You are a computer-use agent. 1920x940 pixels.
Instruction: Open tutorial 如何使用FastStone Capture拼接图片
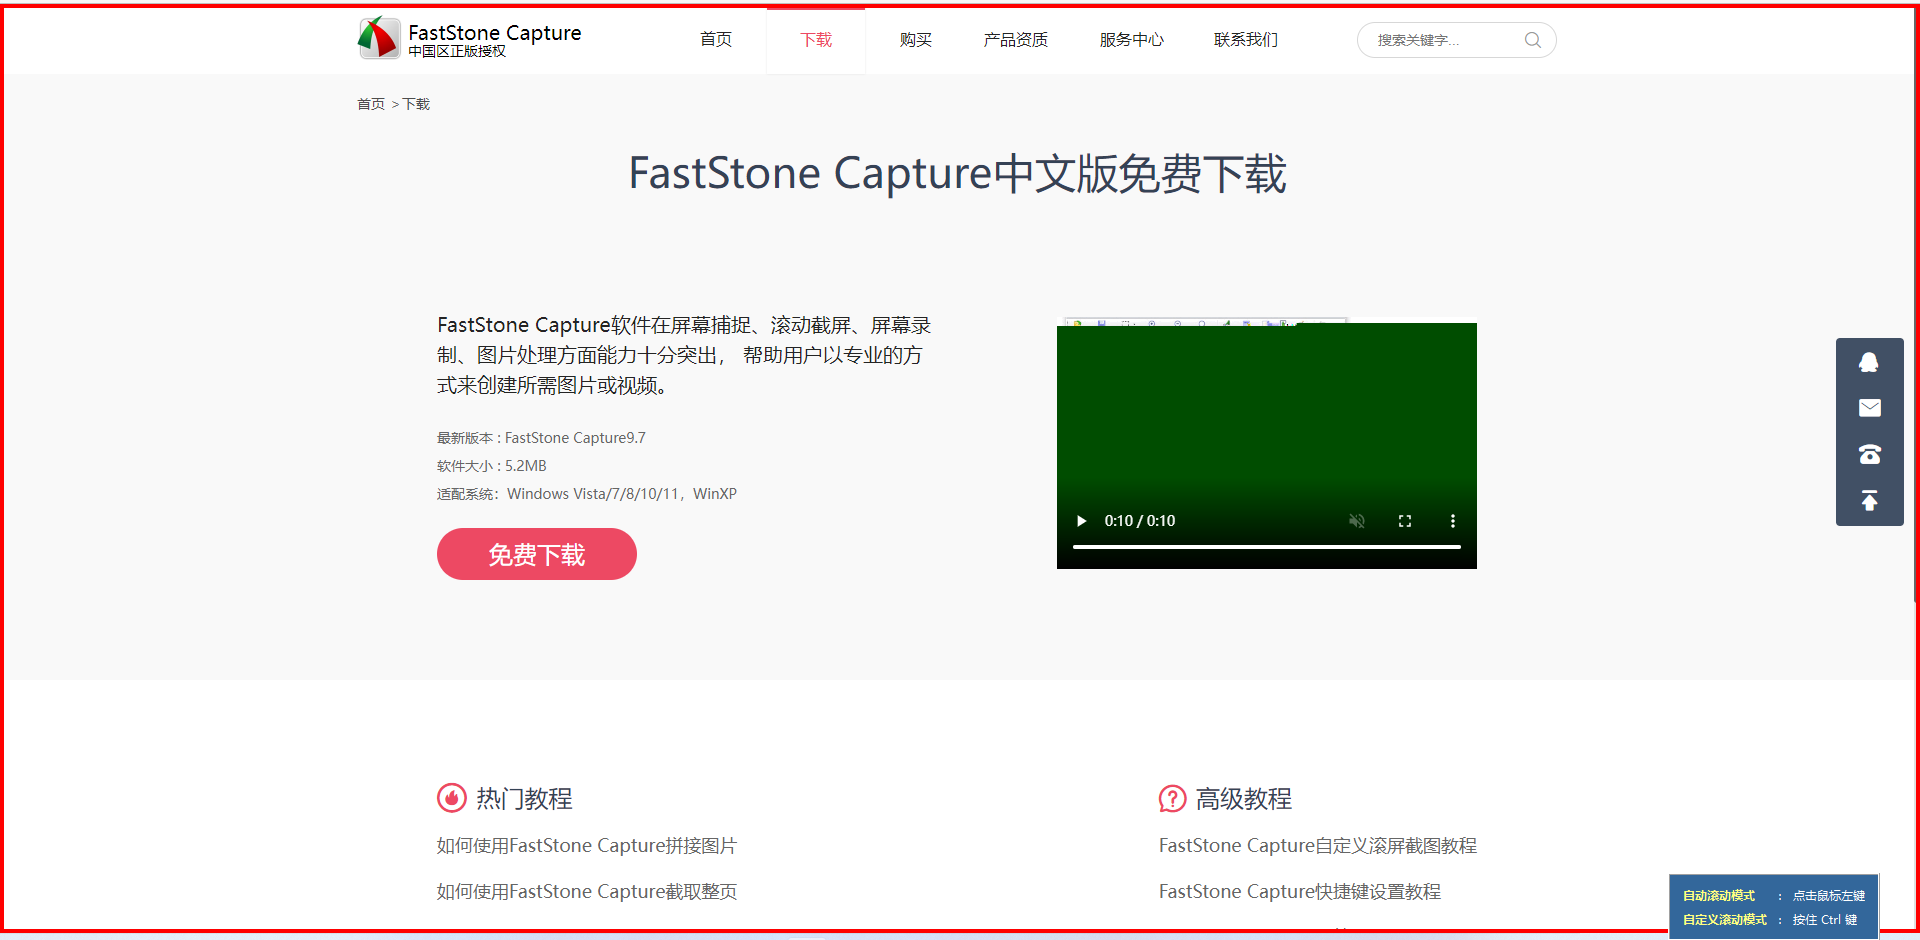click(587, 846)
